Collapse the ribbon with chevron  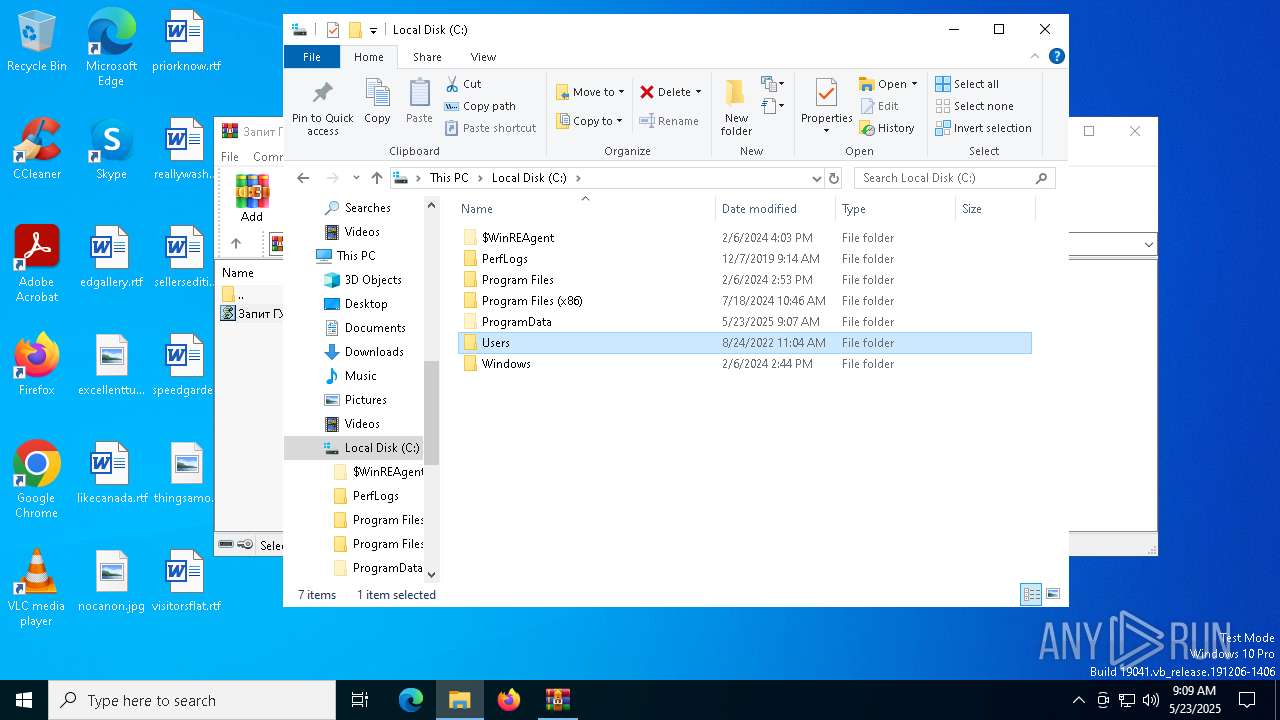click(x=1035, y=57)
